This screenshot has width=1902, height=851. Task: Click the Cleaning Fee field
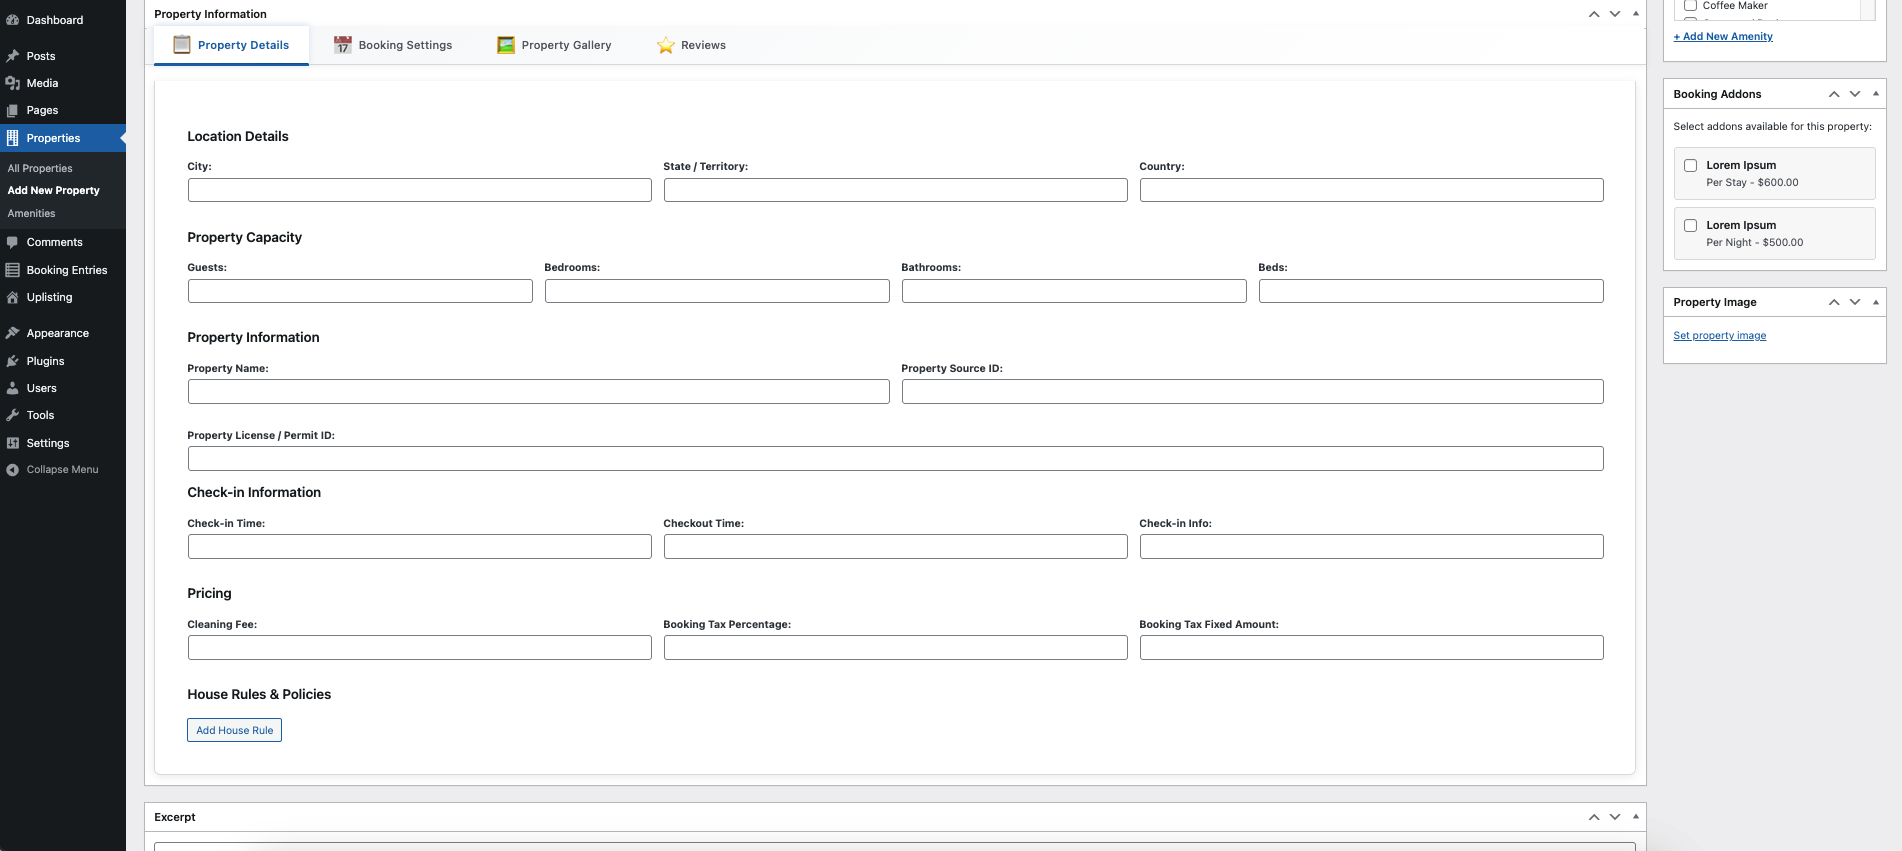(x=420, y=648)
